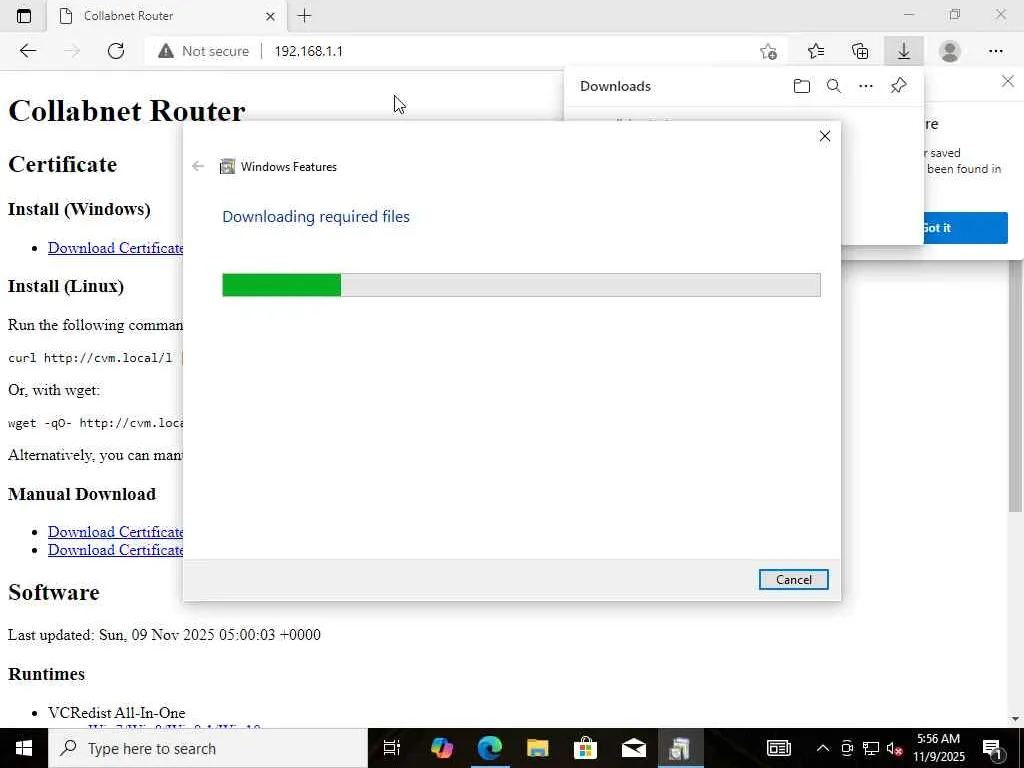The image size is (1024, 768).
Task: Open the Favorites list icon
Action: (x=816, y=51)
